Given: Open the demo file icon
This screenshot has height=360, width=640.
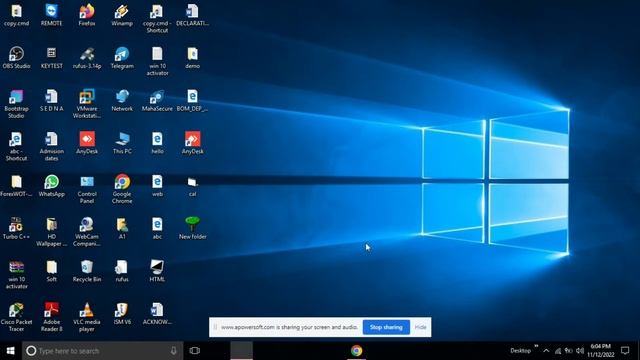Looking at the screenshot, I should pos(193,58).
